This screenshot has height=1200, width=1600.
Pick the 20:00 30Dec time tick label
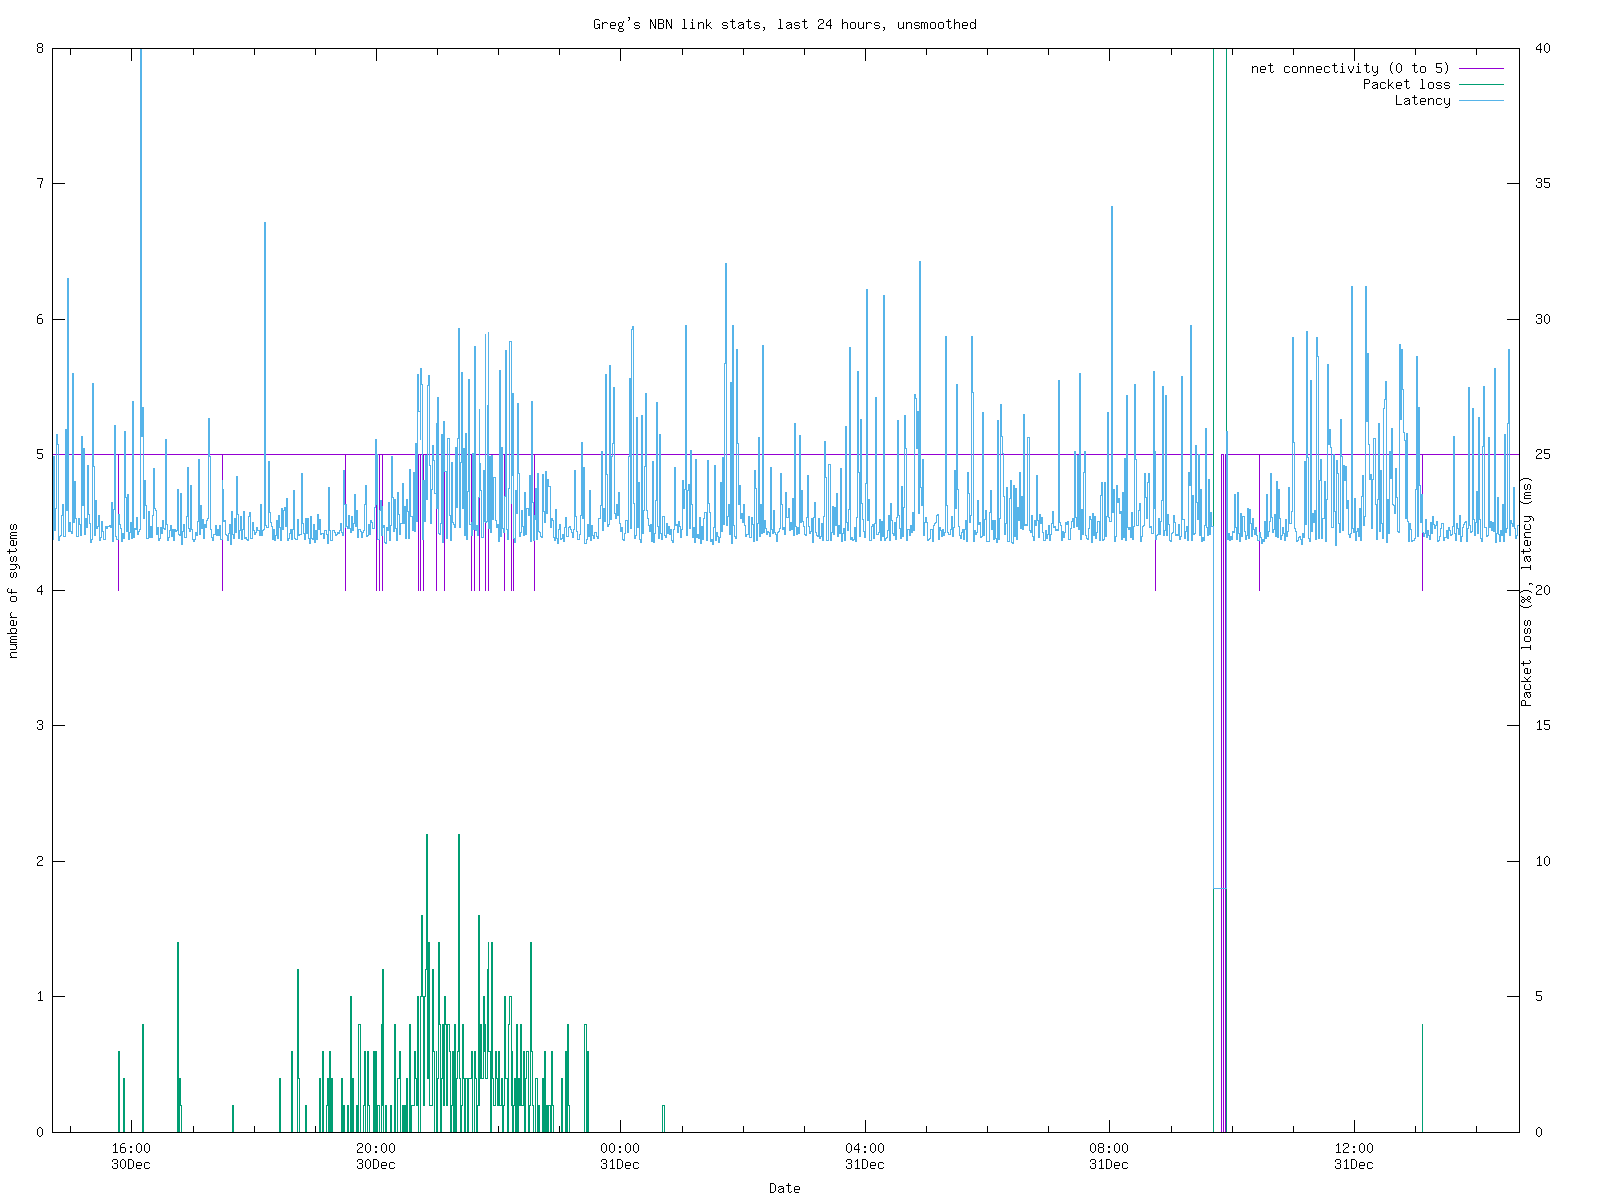click(376, 1156)
